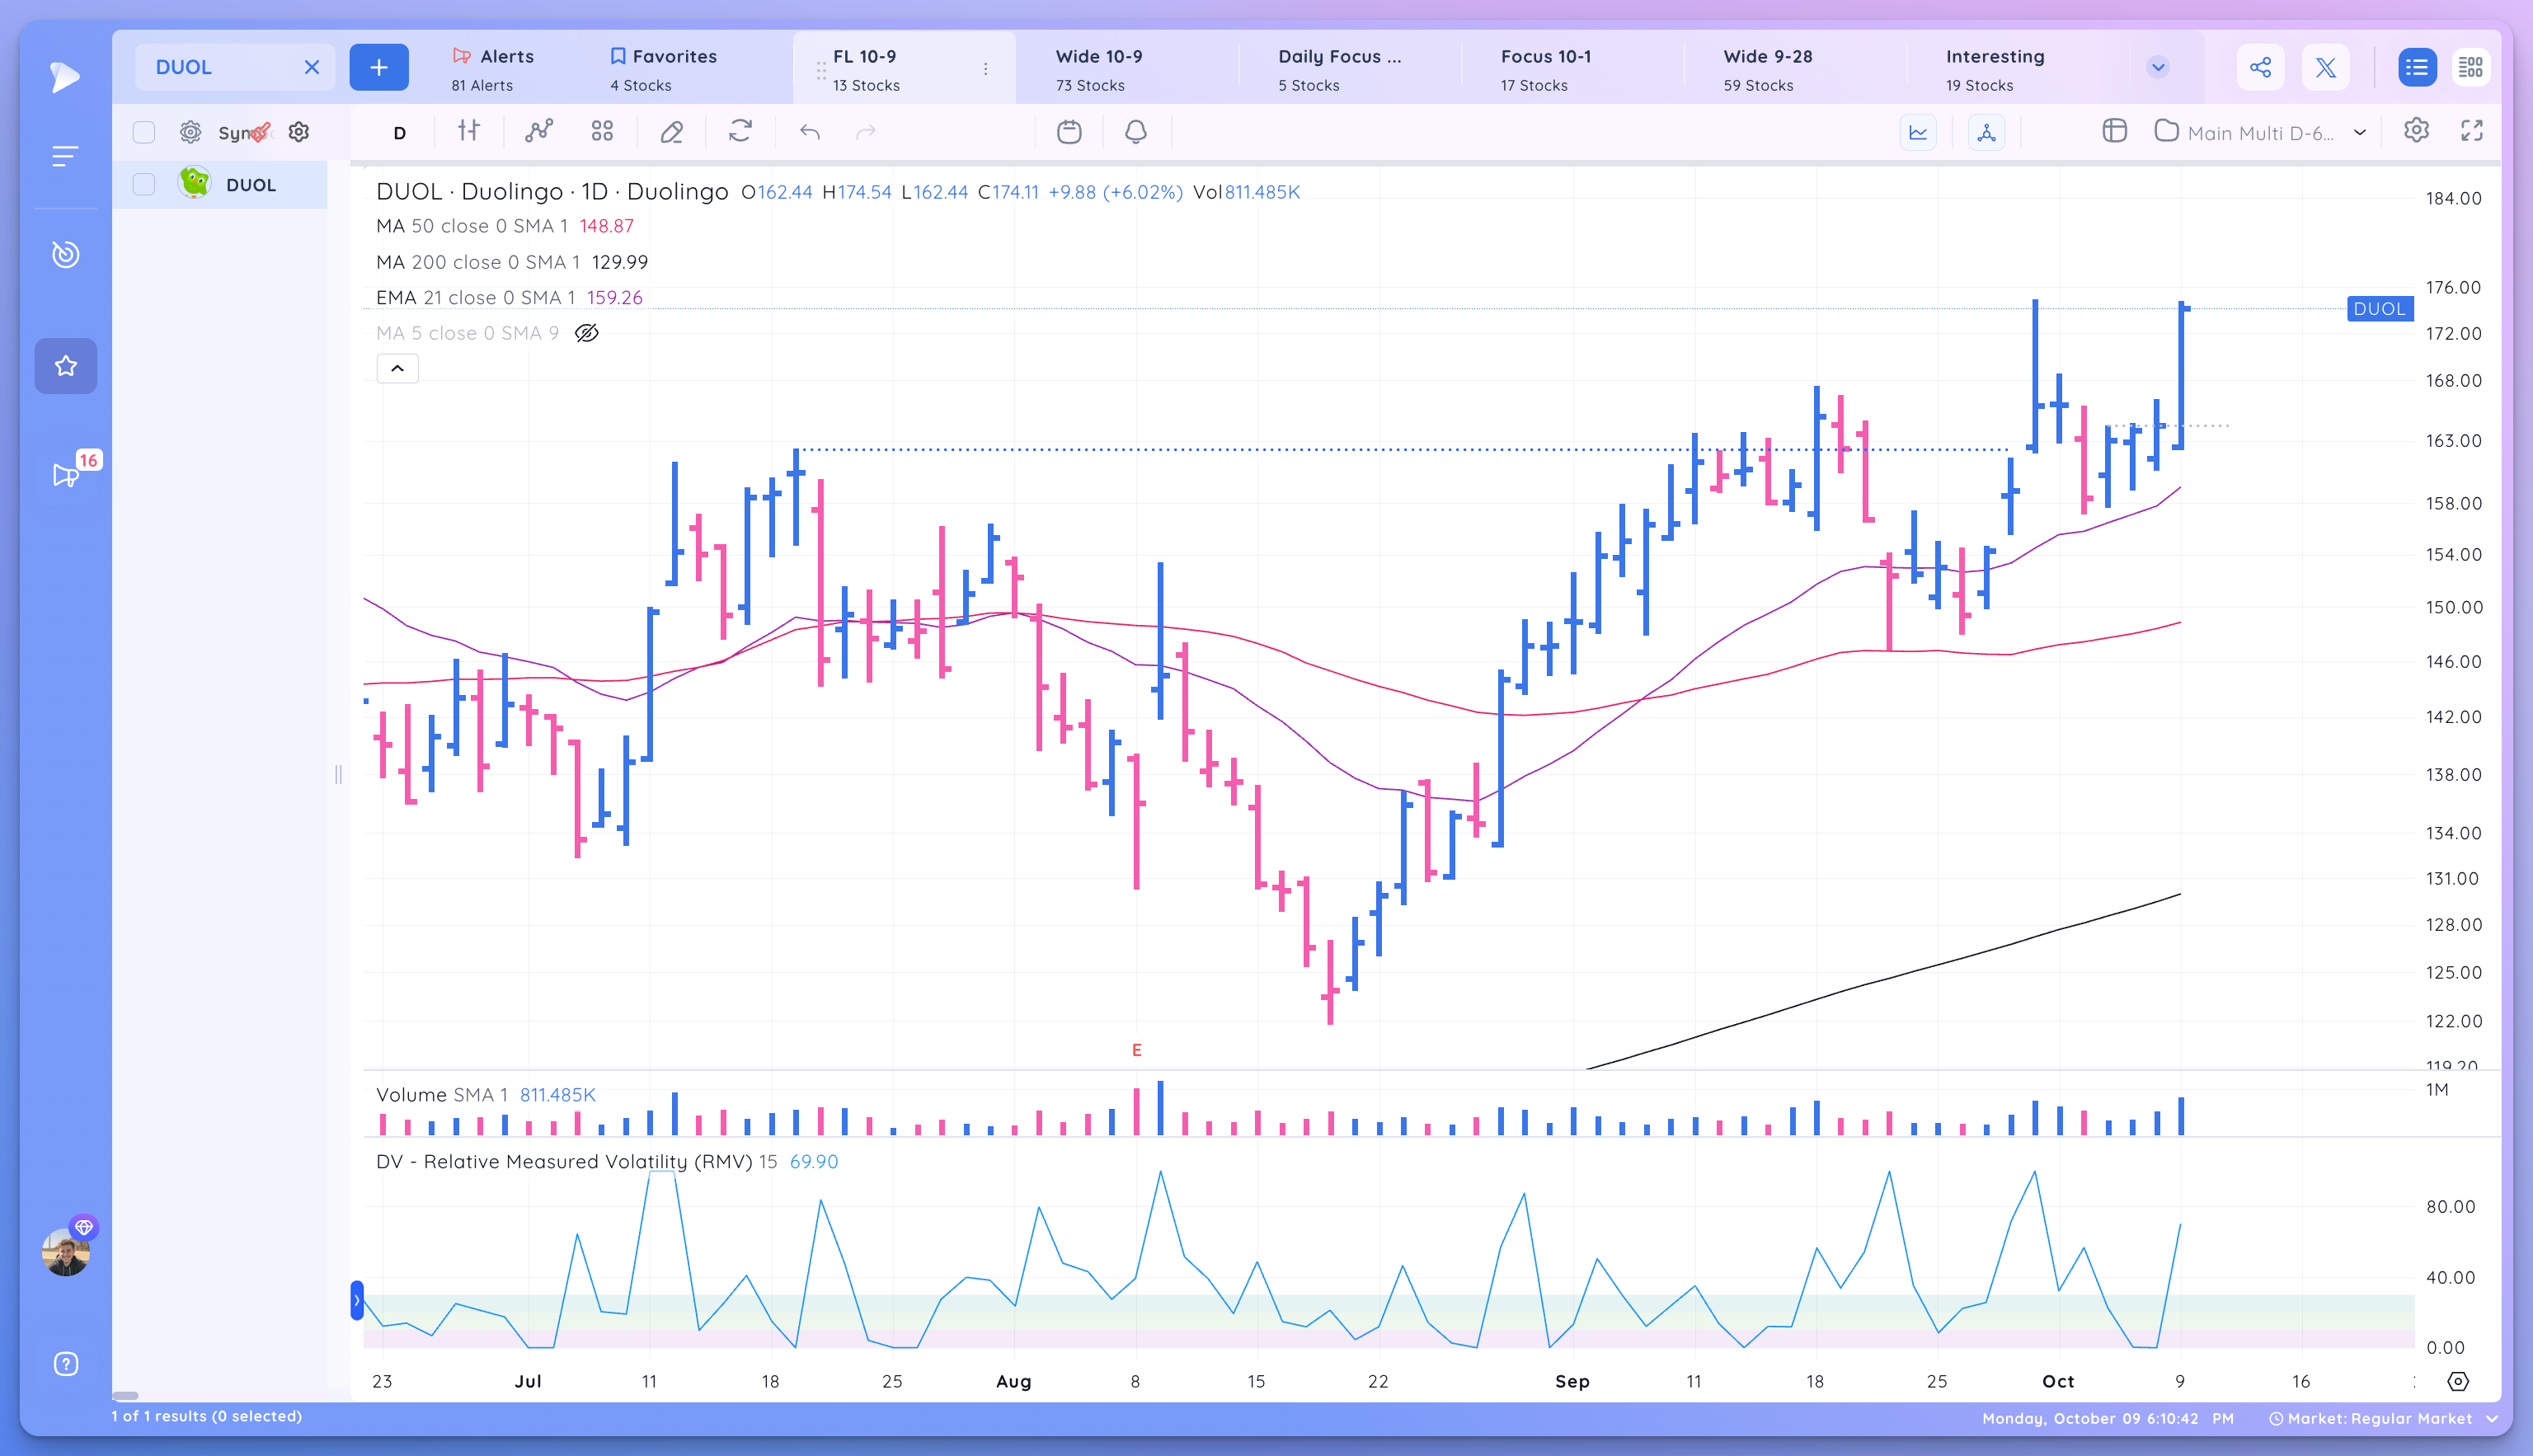This screenshot has width=2533, height=1456.
Task: Create an alert with bell icon
Action: coord(1136,132)
